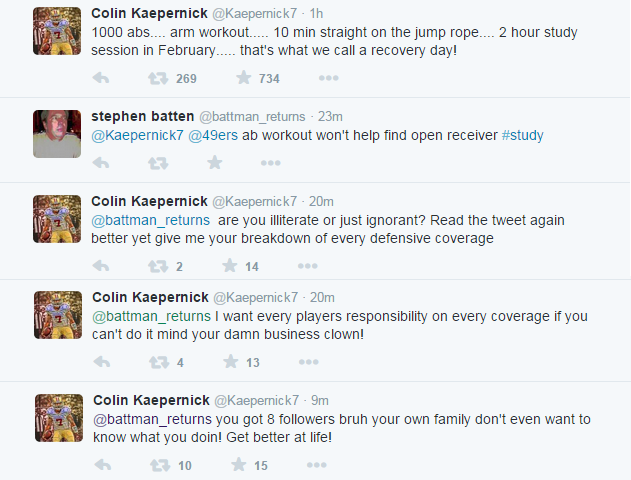Click the #study hashtag link
This screenshot has width=631, height=480.
523,136
